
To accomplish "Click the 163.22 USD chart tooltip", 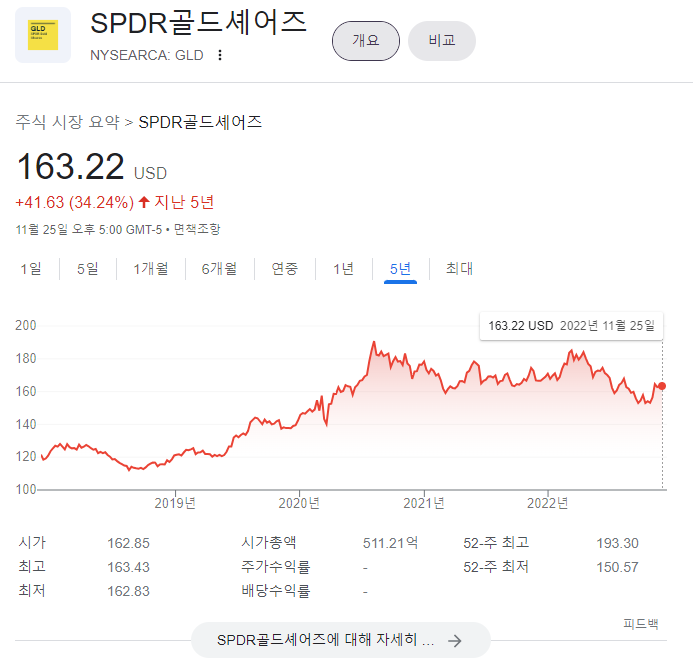I will tap(571, 326).
